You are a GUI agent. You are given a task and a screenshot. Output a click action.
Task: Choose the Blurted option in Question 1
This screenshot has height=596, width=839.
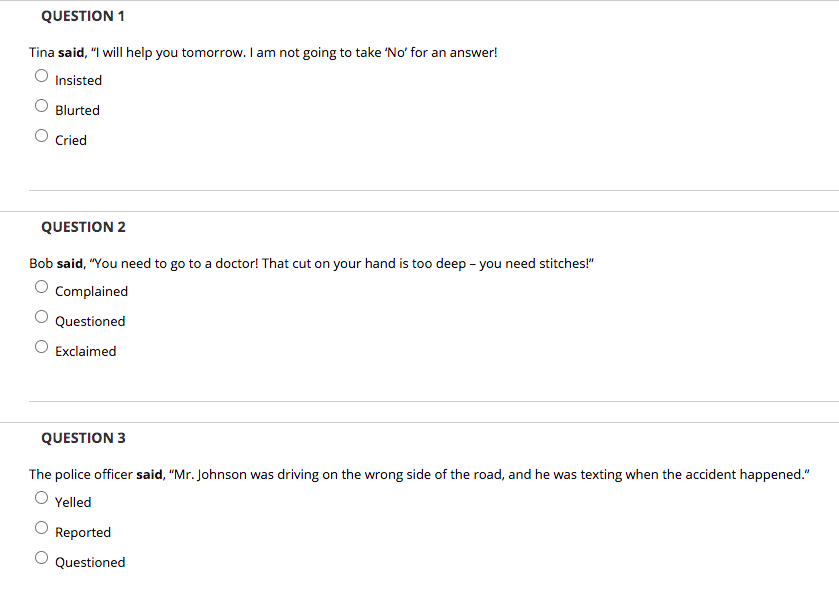41,106
